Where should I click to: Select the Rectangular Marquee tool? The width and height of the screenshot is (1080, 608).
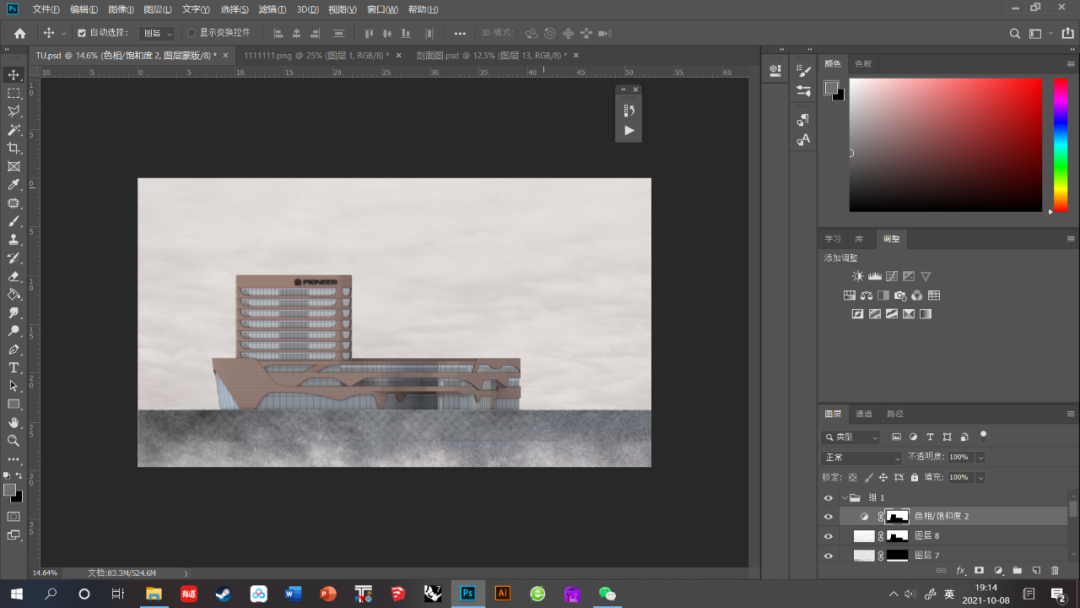[14, 93]
